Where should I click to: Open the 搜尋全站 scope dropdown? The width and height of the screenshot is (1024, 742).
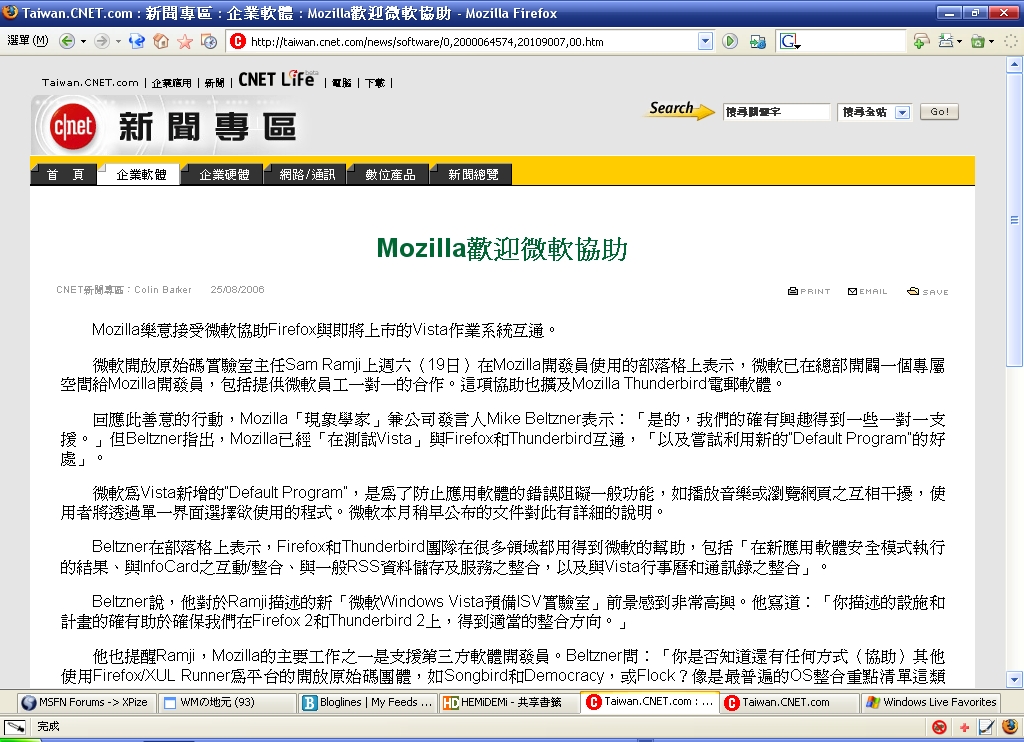point(902,112)
